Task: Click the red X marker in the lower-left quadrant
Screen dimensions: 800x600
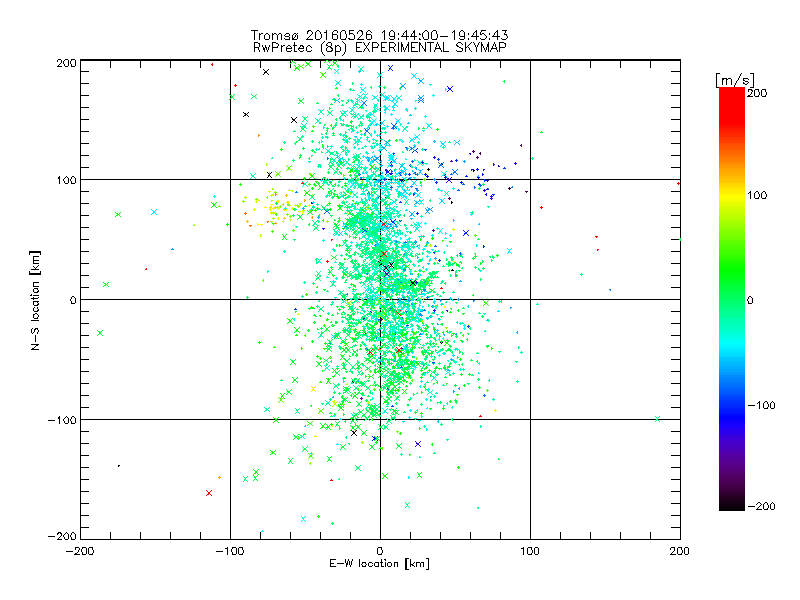Action: pyautogui.click(x=209, y=493)
